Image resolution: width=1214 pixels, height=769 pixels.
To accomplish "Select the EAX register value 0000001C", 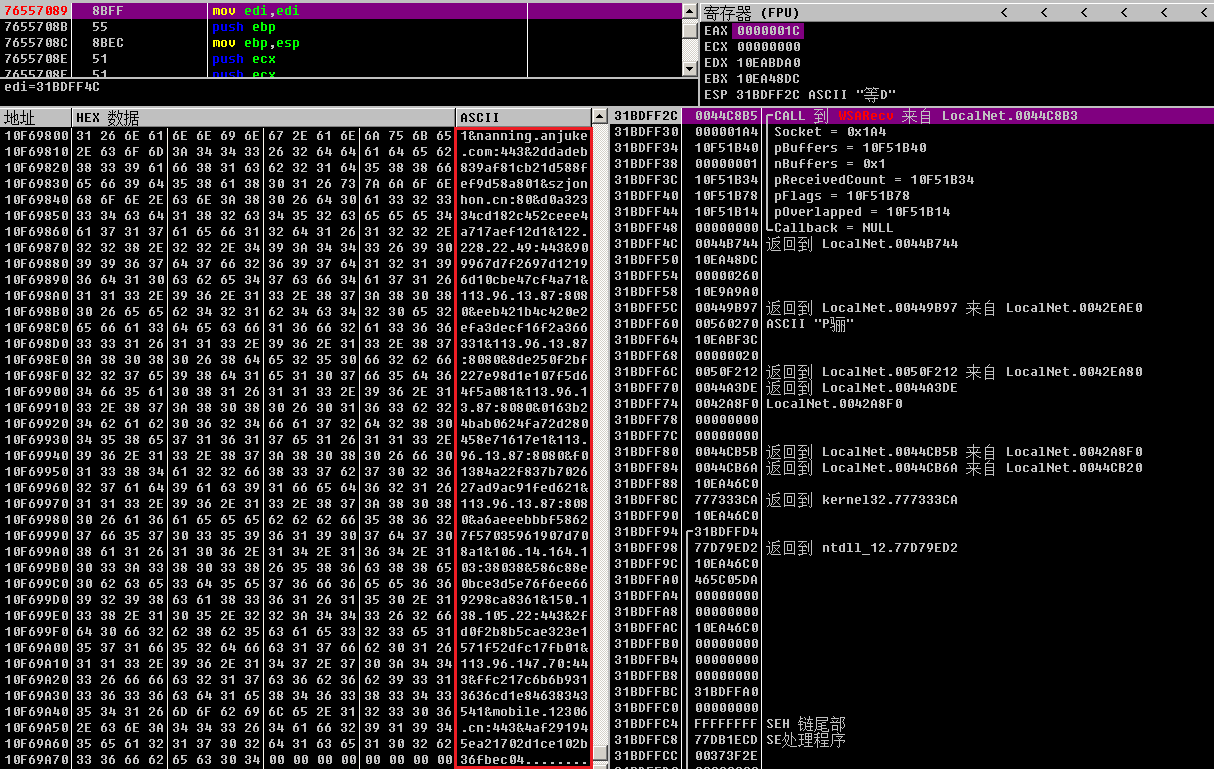I will pos(767,31).
